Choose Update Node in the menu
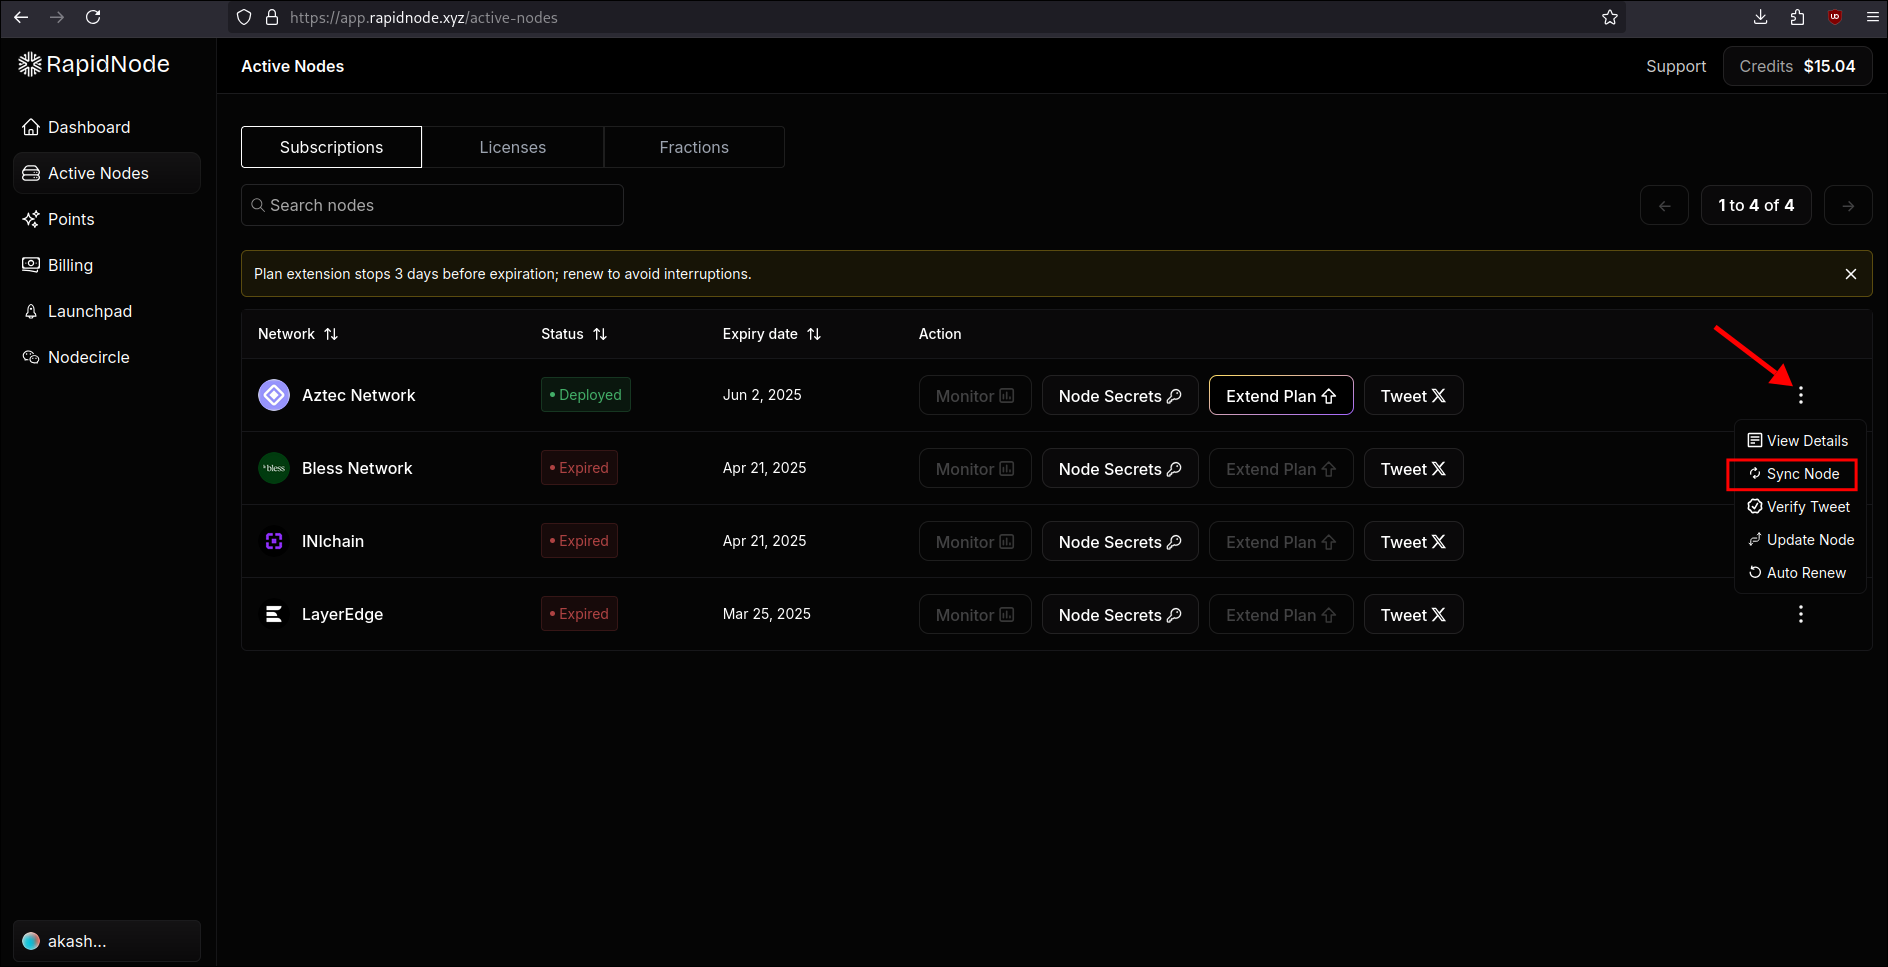The height and width of the screenshot is (967, 1888). click(x=1801, y=540)
